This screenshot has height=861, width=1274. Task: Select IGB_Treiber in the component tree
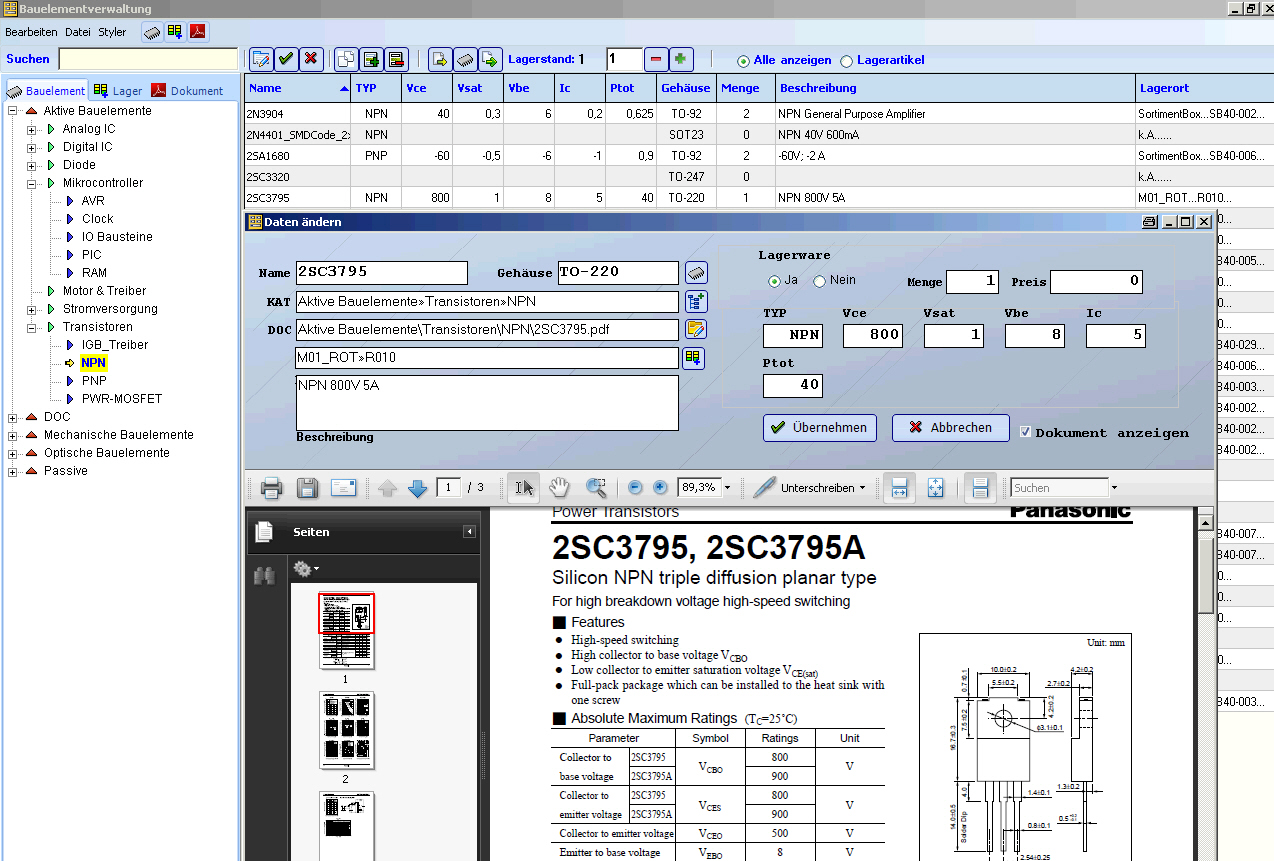coord(115,345)
